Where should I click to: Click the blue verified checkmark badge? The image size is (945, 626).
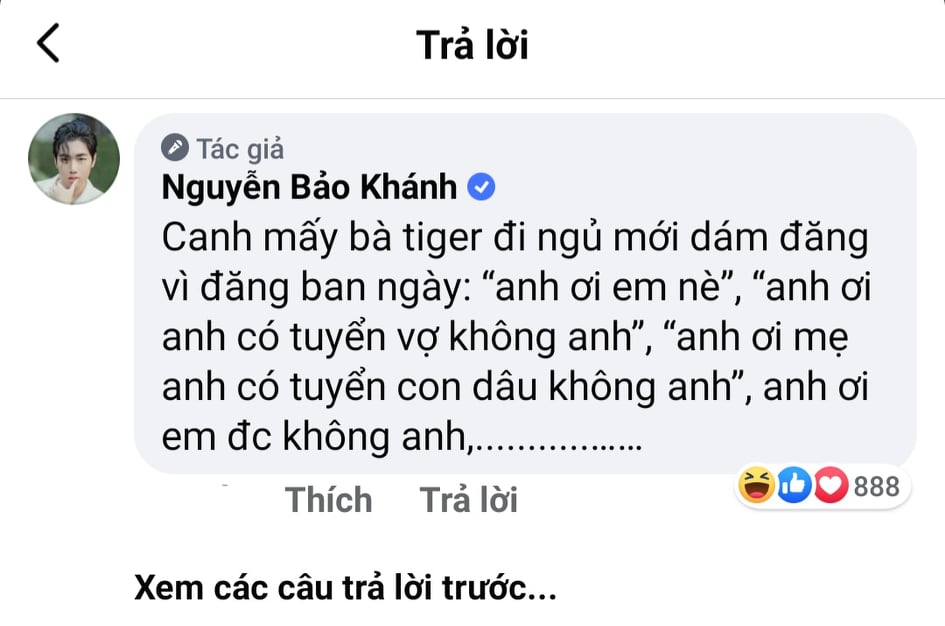click(x=481, y=187)
